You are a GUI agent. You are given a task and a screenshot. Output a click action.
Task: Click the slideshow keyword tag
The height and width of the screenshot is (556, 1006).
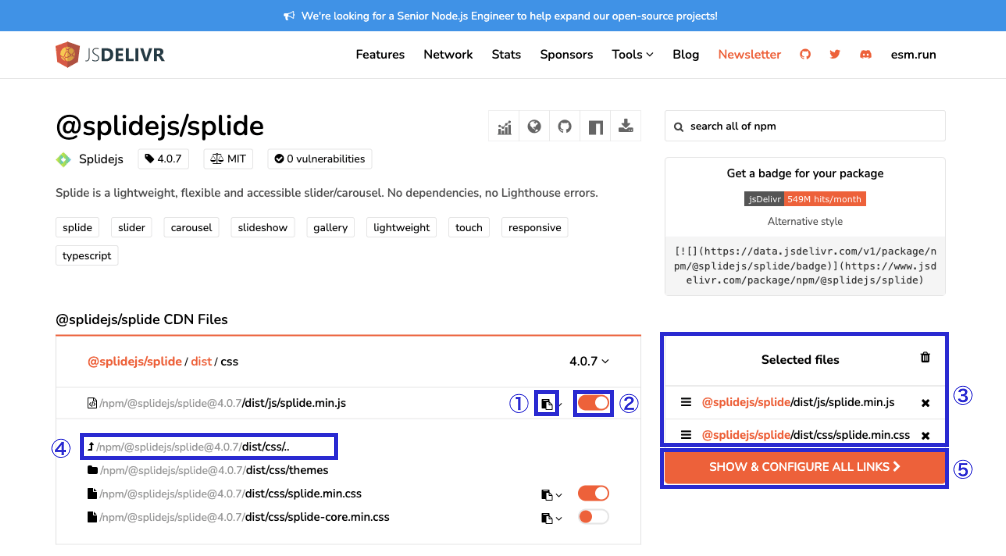[x=262, y=228]
